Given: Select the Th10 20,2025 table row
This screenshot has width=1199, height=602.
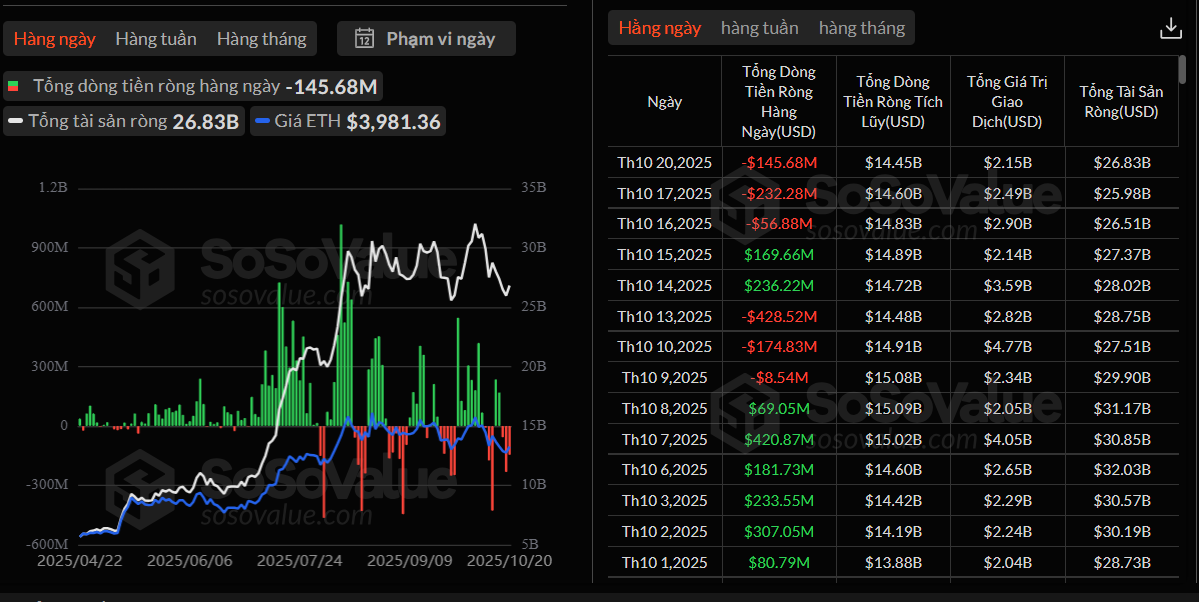Looking at the screenshot, I should [665, 163].
